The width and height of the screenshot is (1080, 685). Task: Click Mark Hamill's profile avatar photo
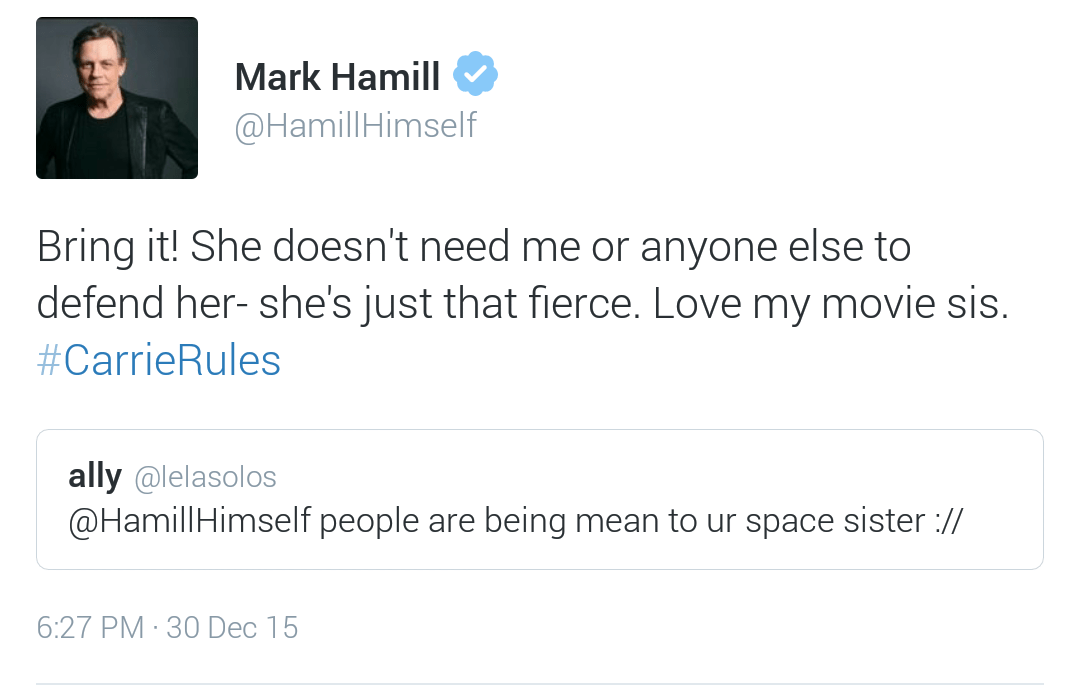[117, 98]
